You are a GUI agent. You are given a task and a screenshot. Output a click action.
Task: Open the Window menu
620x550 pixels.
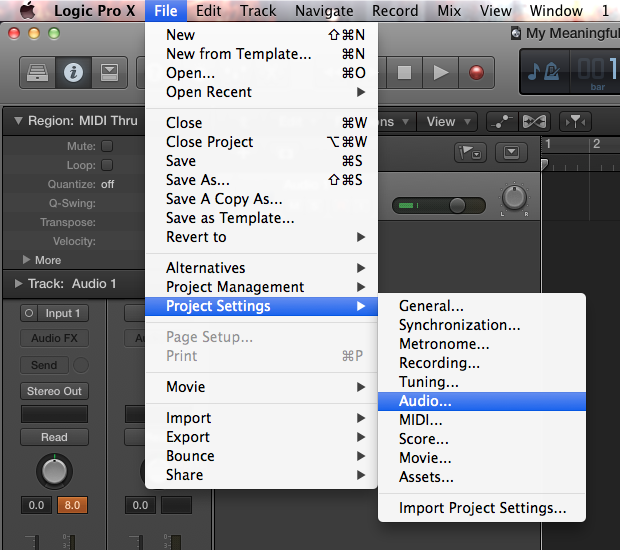click(x=556, y=11)
